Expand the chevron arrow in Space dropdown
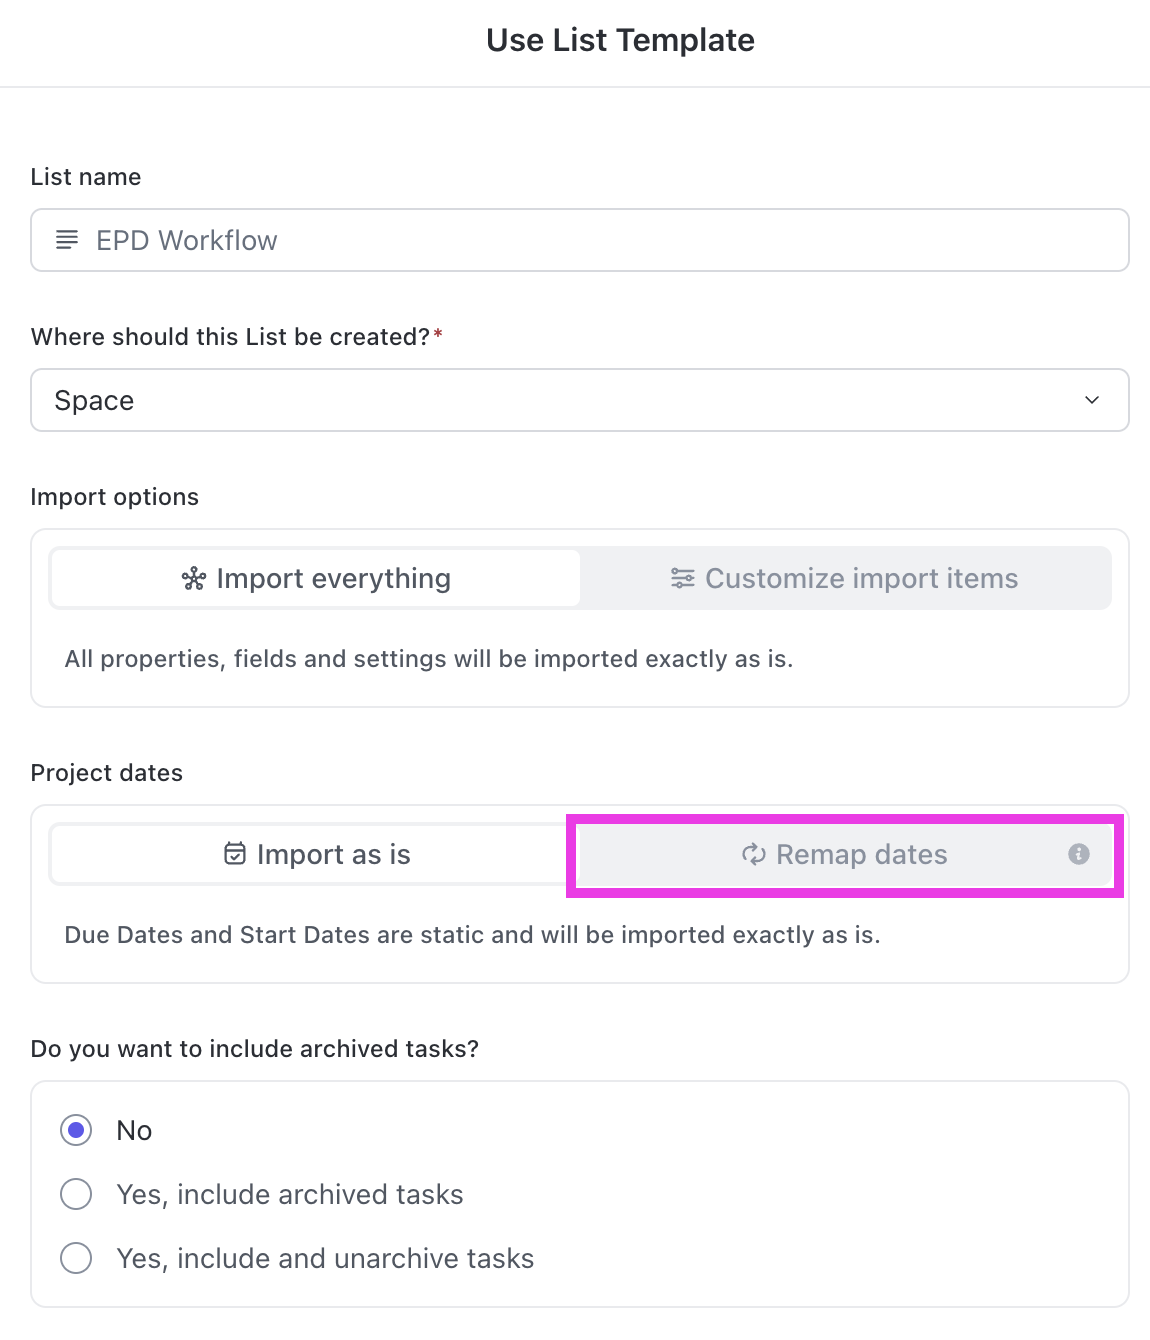 1092,400
